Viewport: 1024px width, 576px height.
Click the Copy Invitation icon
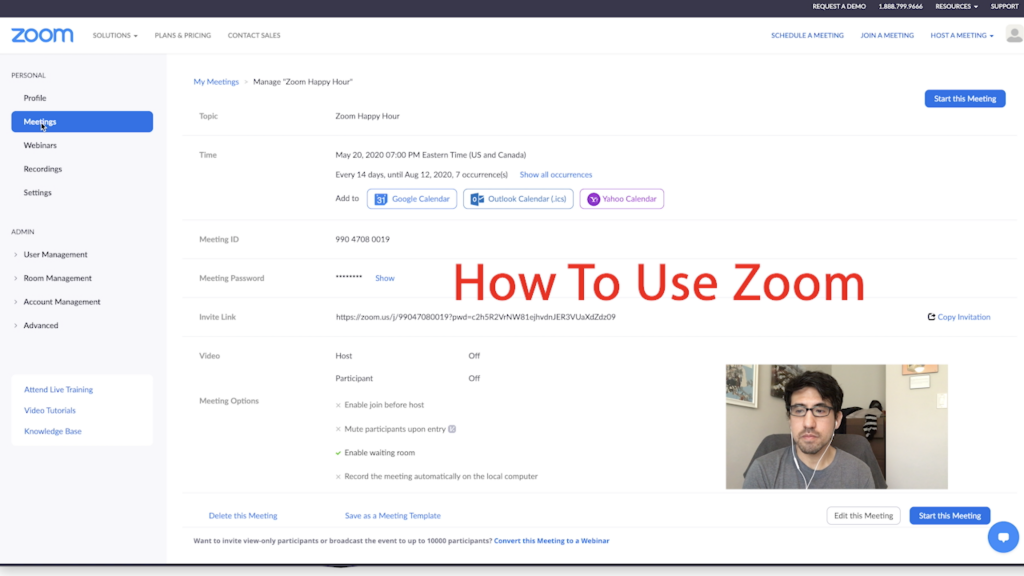(930, 316)
